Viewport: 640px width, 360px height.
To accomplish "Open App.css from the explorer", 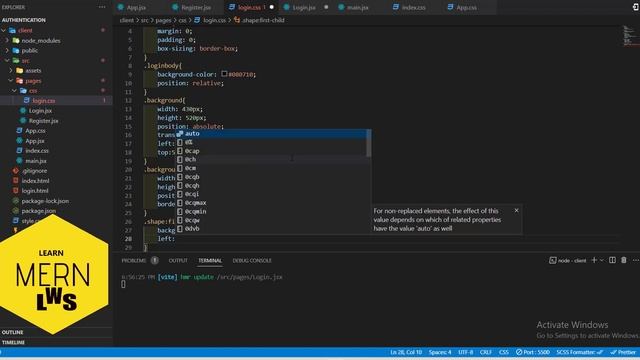I will click(x=35, y=131).
